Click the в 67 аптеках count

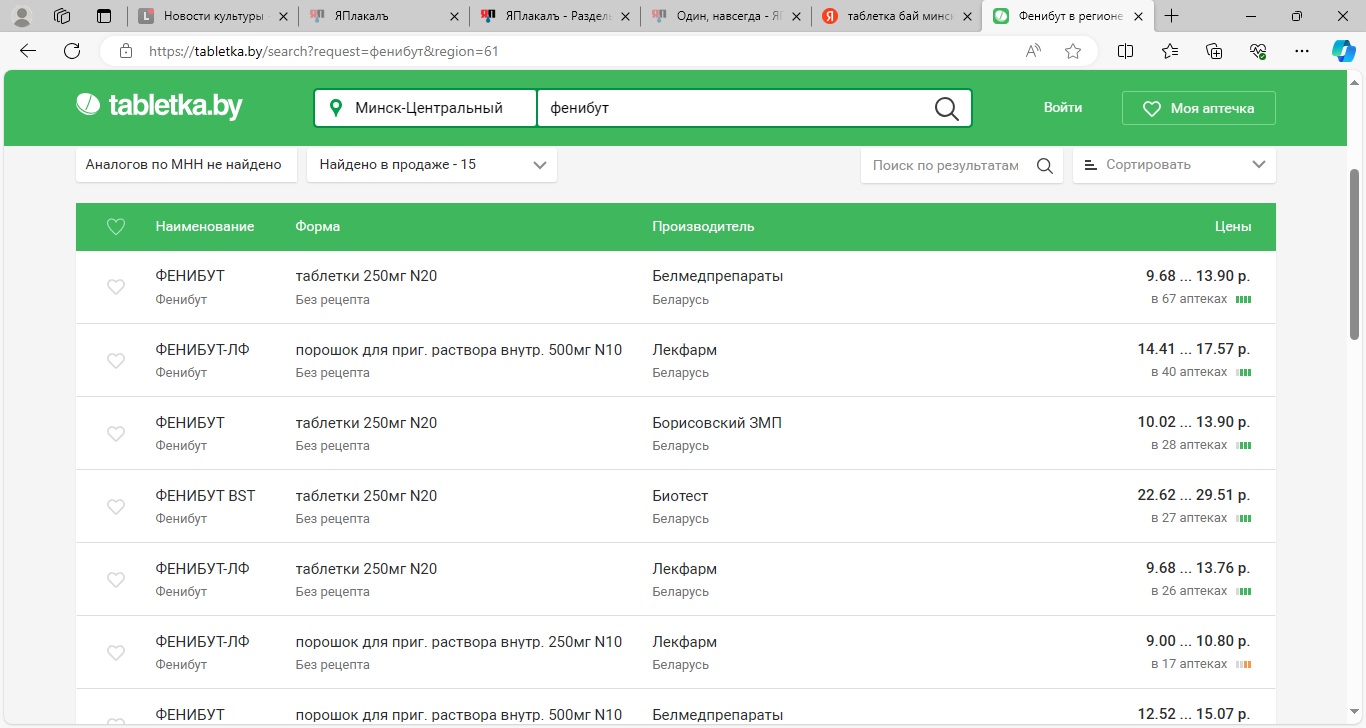(1189, 299)
